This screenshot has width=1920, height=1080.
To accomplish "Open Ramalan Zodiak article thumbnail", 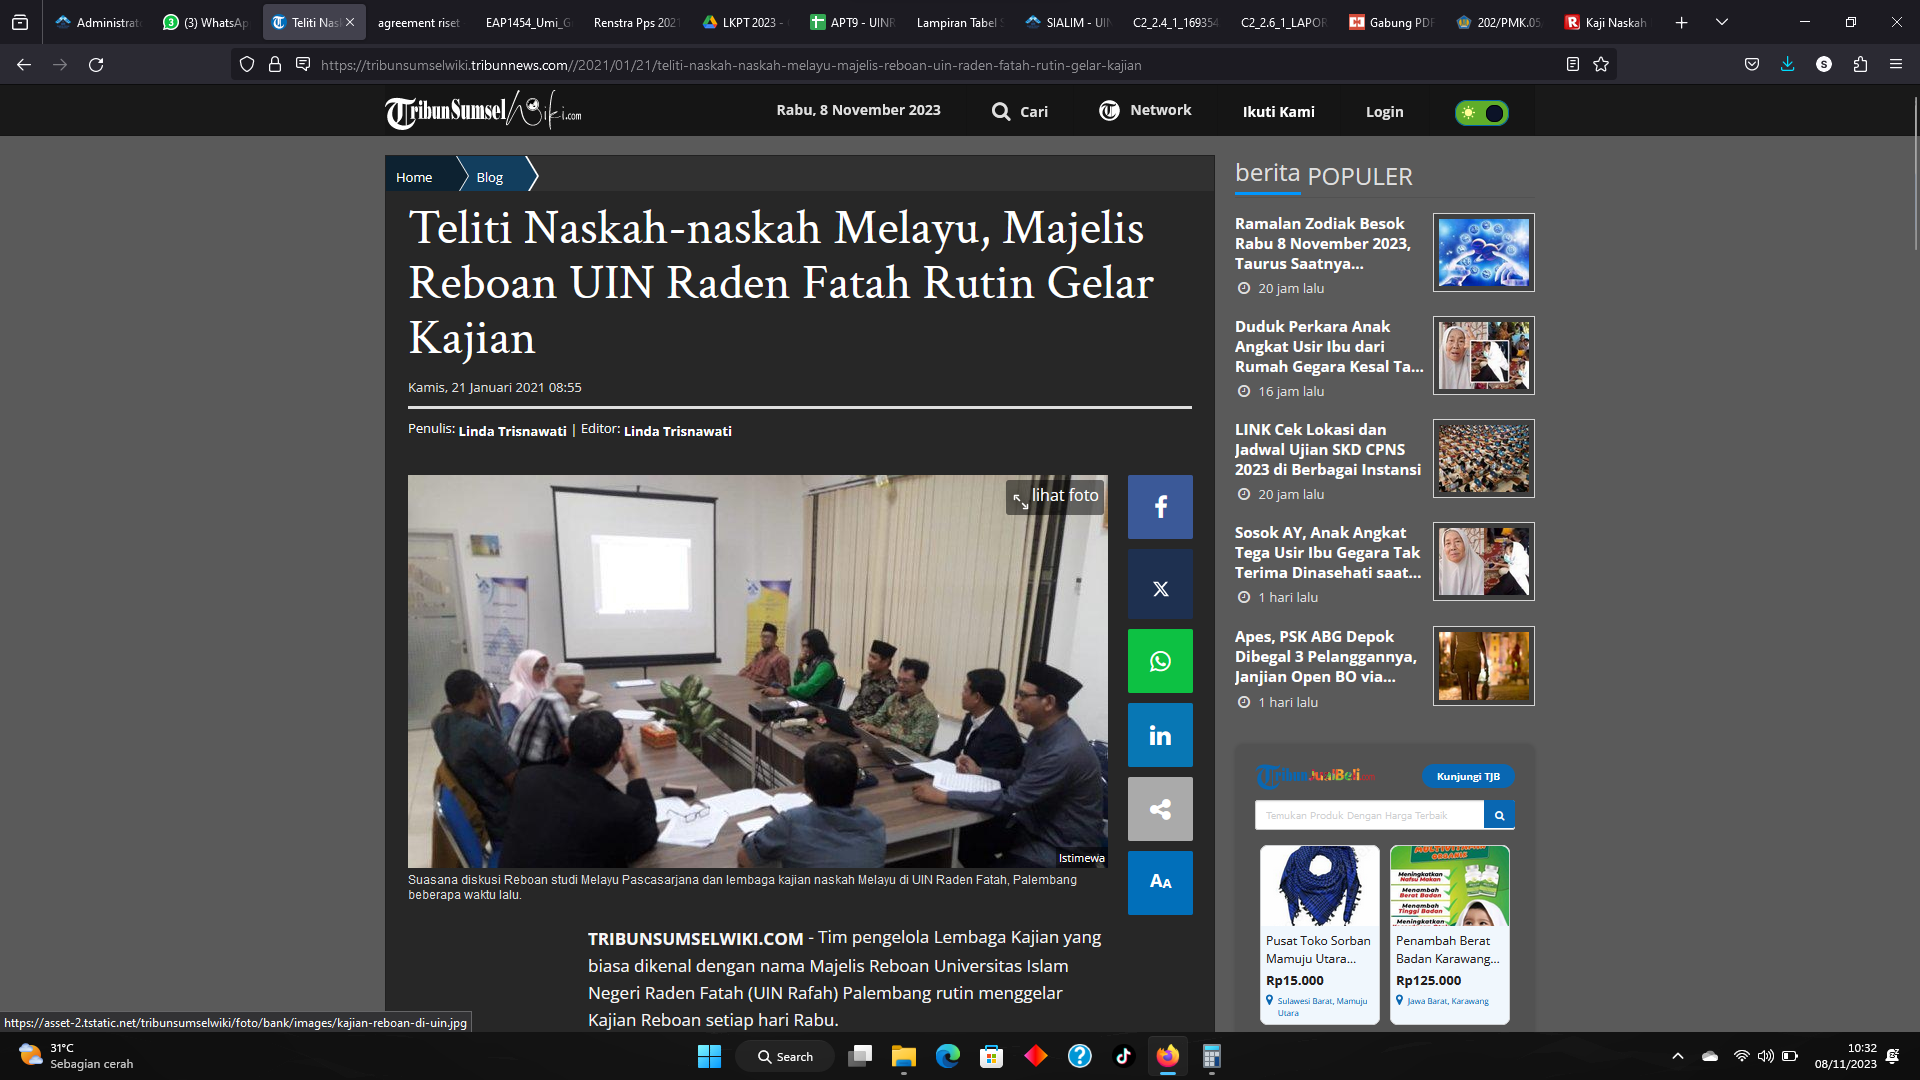I will tap(1483, 252).
